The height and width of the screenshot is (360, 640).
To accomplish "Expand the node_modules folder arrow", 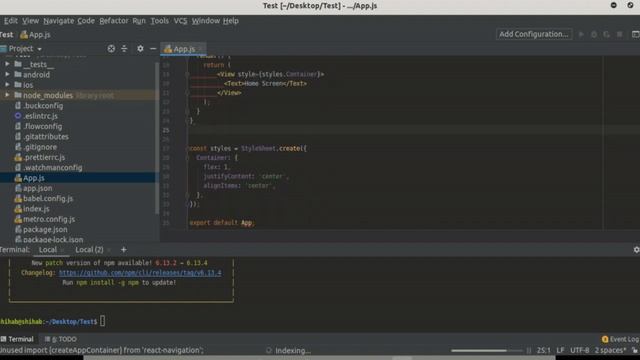I will click(7, 95).
